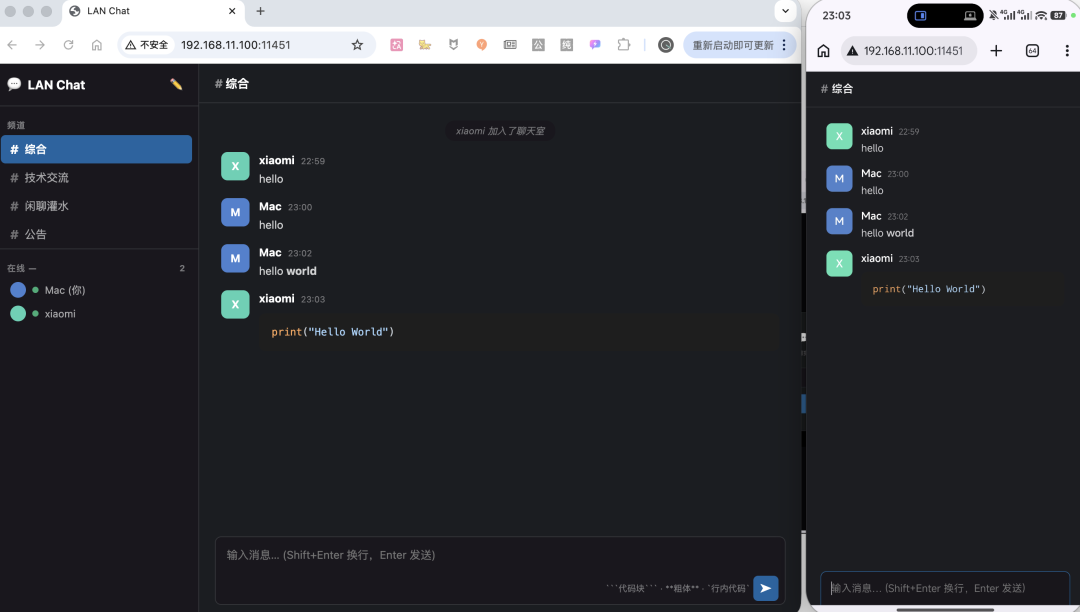The height and width of the screenshot is (612, 1080).
Task: Click the purple chat bubble extension icon
Action: [595, 45]
